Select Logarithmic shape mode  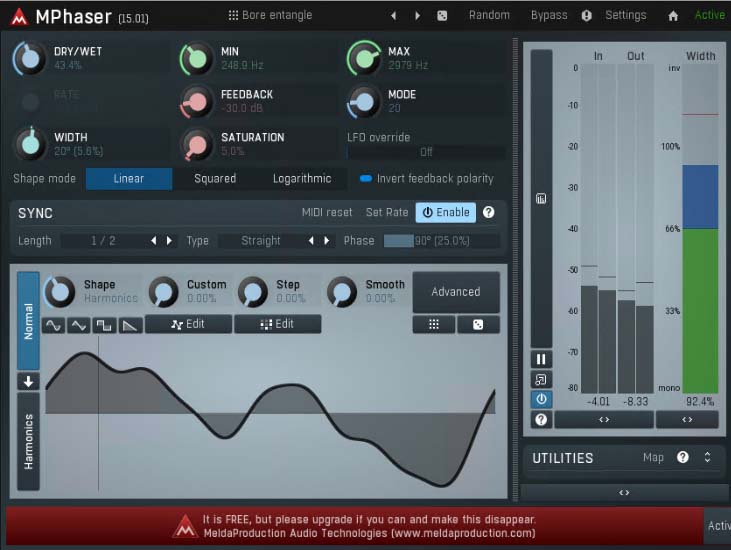[x=302, y=179]
